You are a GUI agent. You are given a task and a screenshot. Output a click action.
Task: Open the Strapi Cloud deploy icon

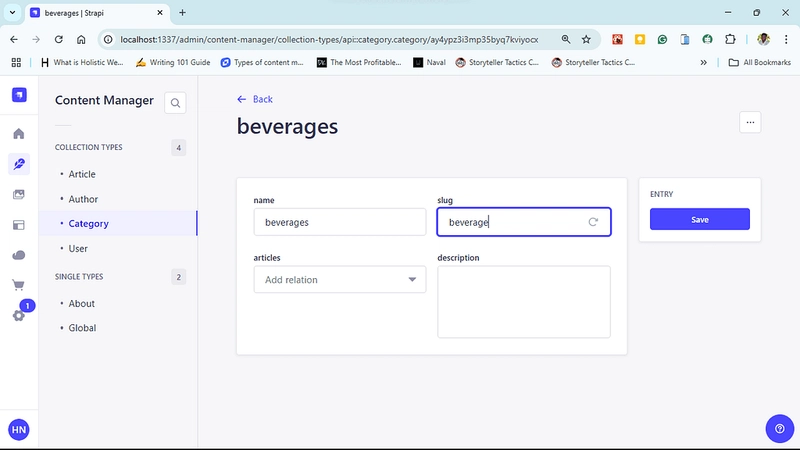coord(19,255)
